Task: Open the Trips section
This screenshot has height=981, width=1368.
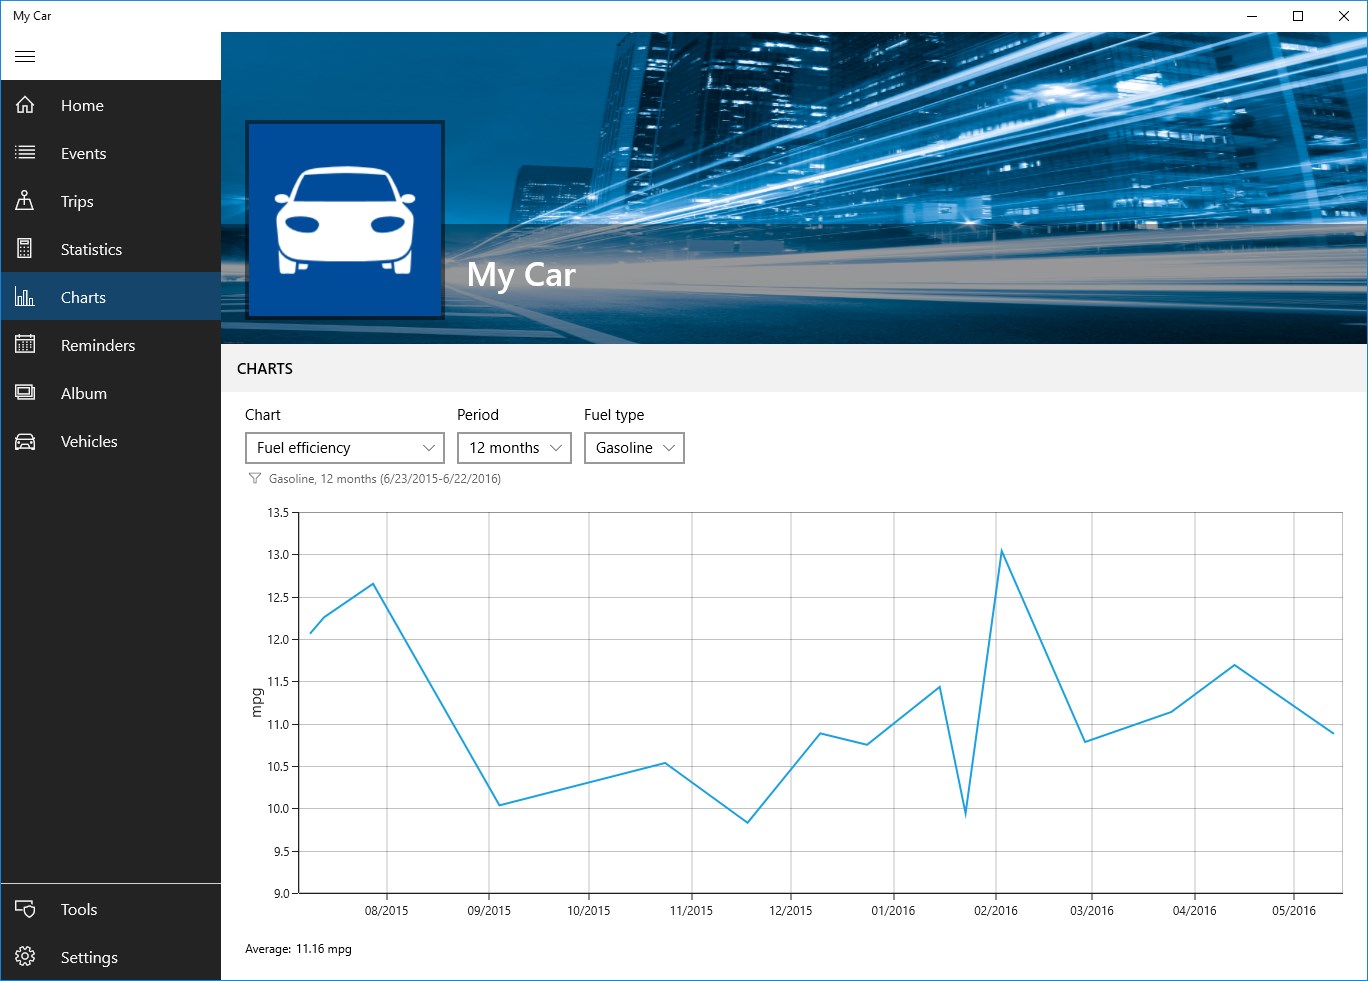Action: 77,201
